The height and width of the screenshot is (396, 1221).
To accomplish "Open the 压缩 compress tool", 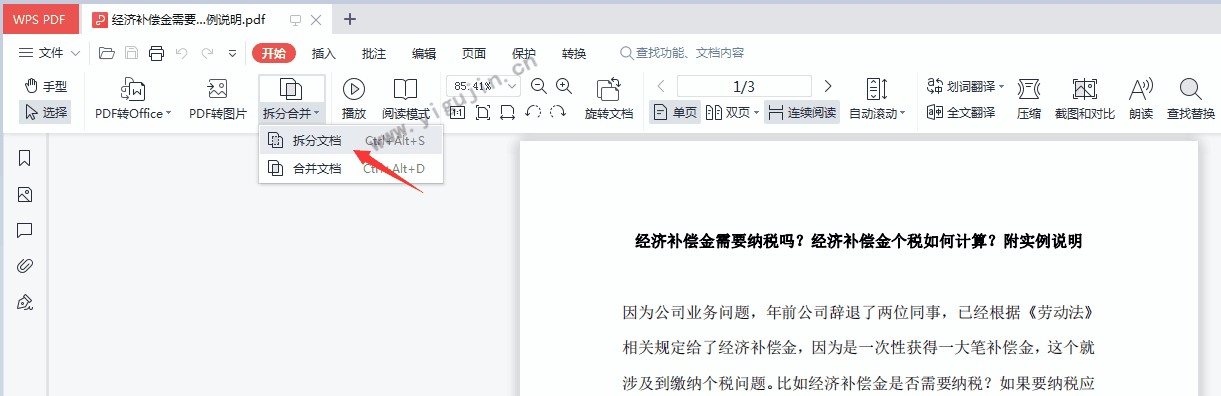I will [1029, 99].
